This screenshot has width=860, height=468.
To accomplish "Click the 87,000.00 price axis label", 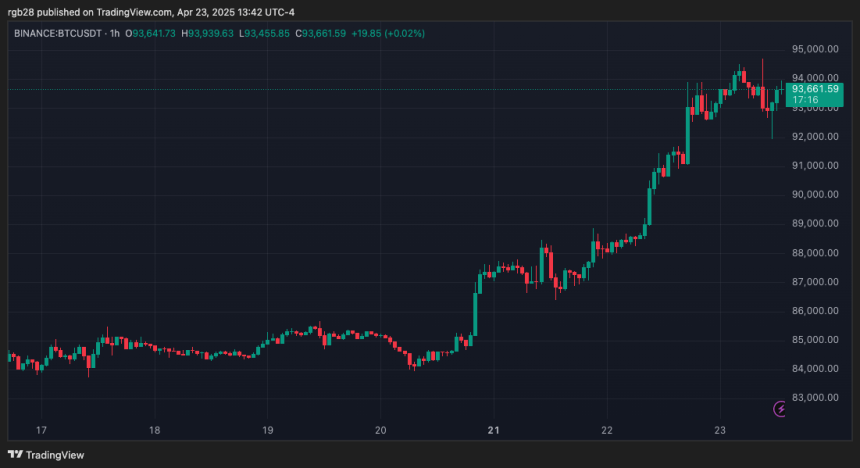I will point(815,281).
